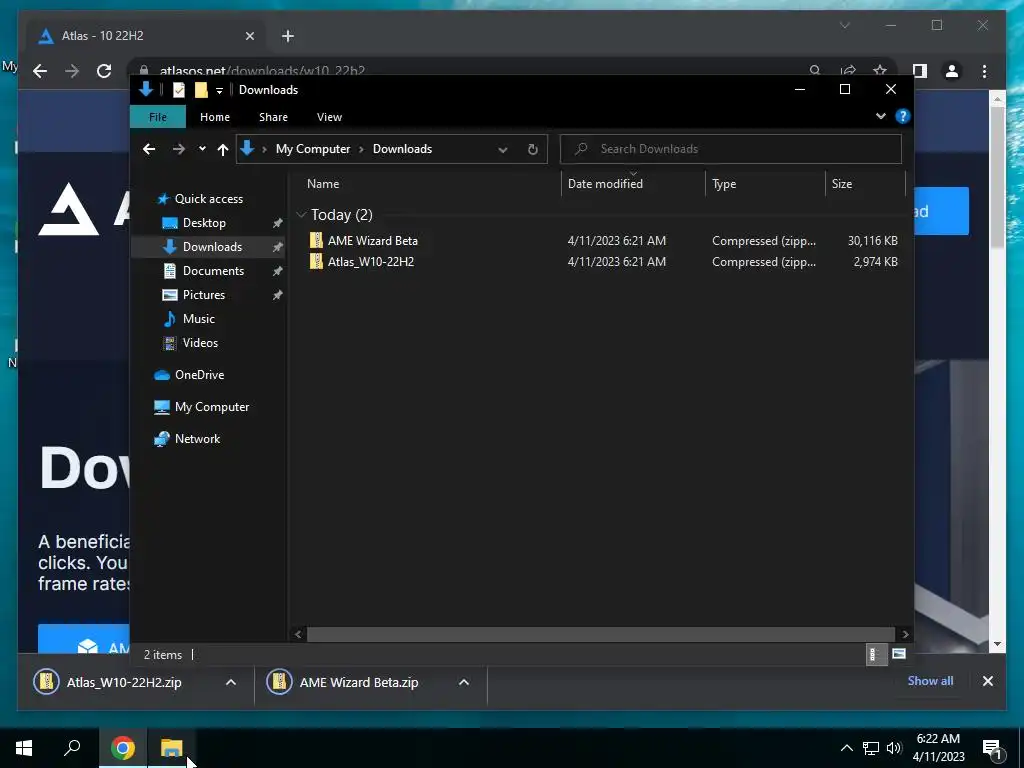1024x768 pixels.
Task: Switch to large icons view layout
Action: [x=899, y=654]
